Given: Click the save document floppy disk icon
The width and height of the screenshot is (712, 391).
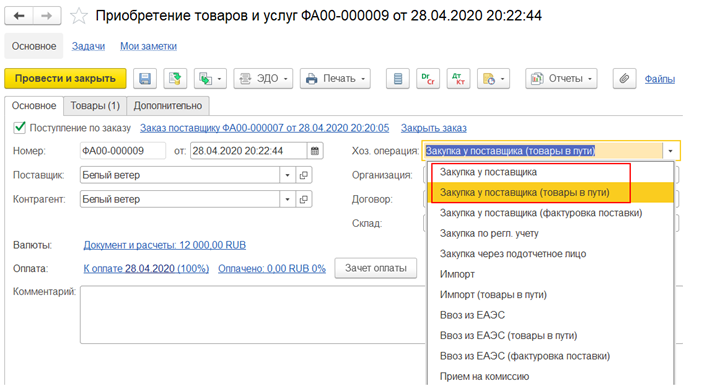Looking at the screenshot, I should coord(145,79).
